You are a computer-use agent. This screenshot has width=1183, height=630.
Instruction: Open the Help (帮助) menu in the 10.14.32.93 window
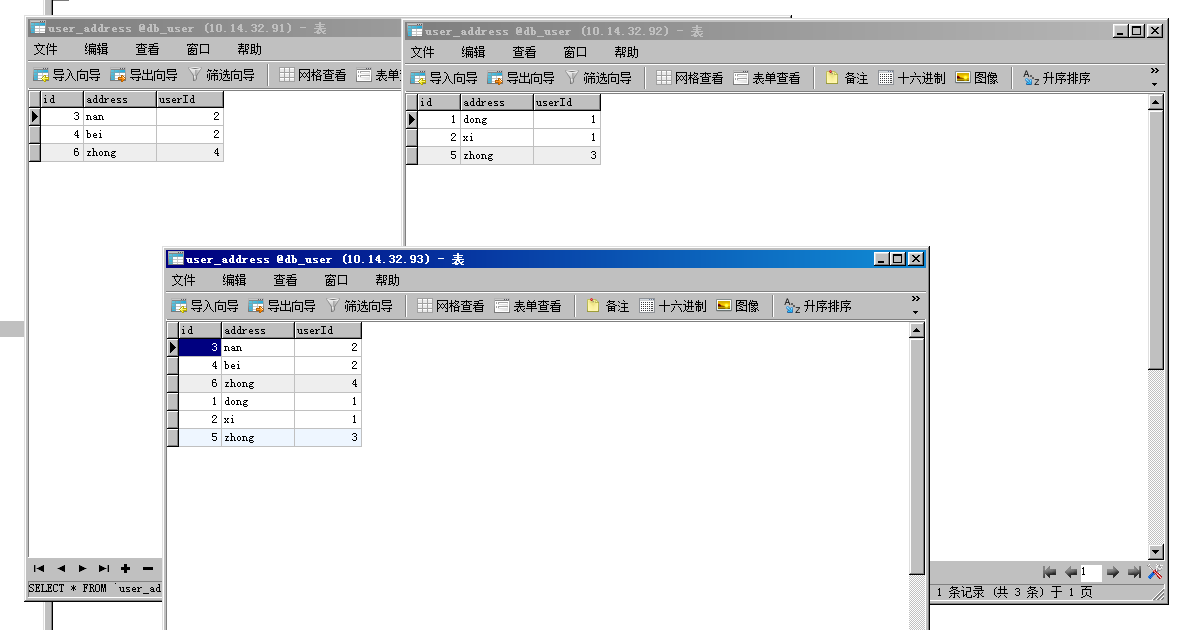tap(388, 280)
